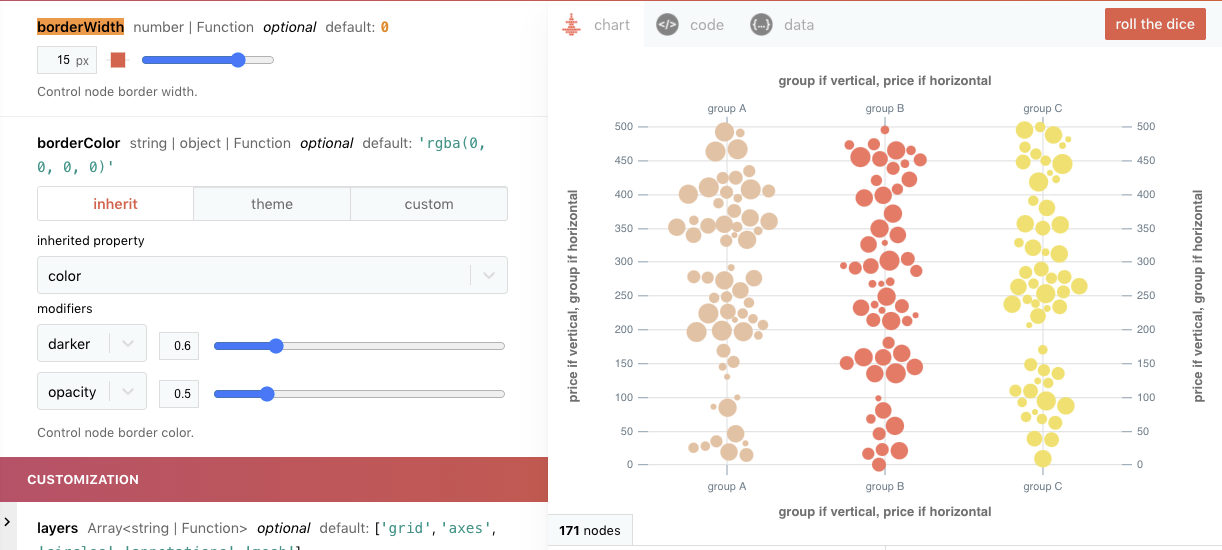
Task: Open the inherited property color dropdown
Action: coord(272,275)
